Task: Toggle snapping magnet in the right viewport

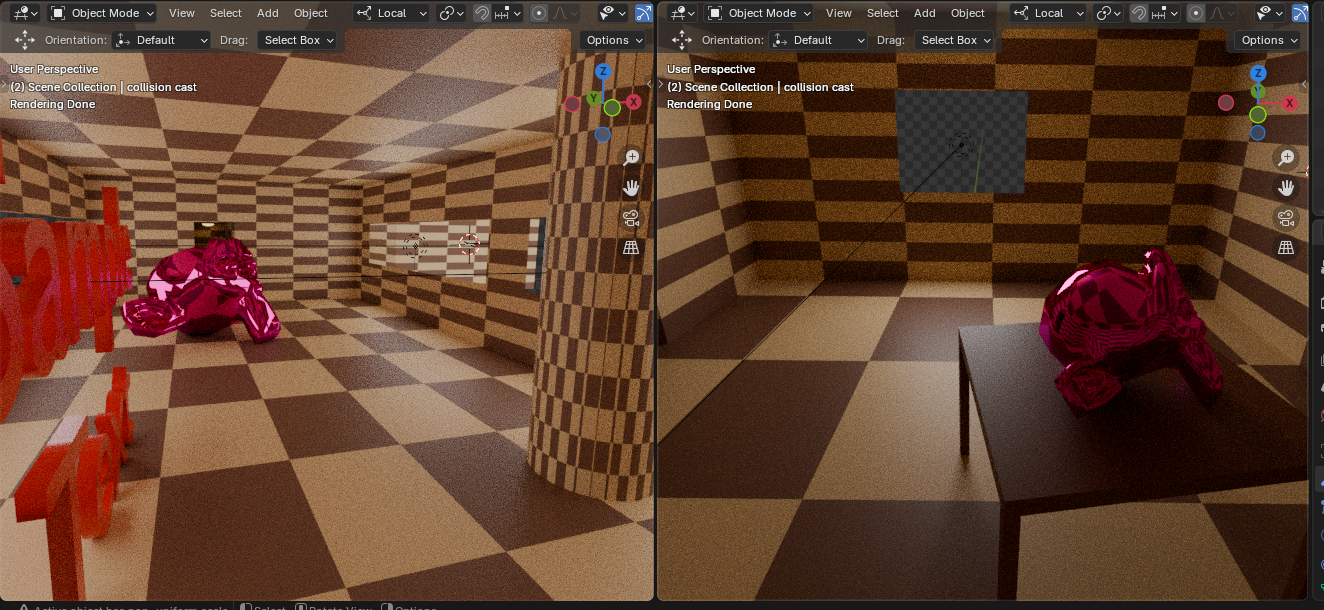Action: click(x=1140, y=13)
